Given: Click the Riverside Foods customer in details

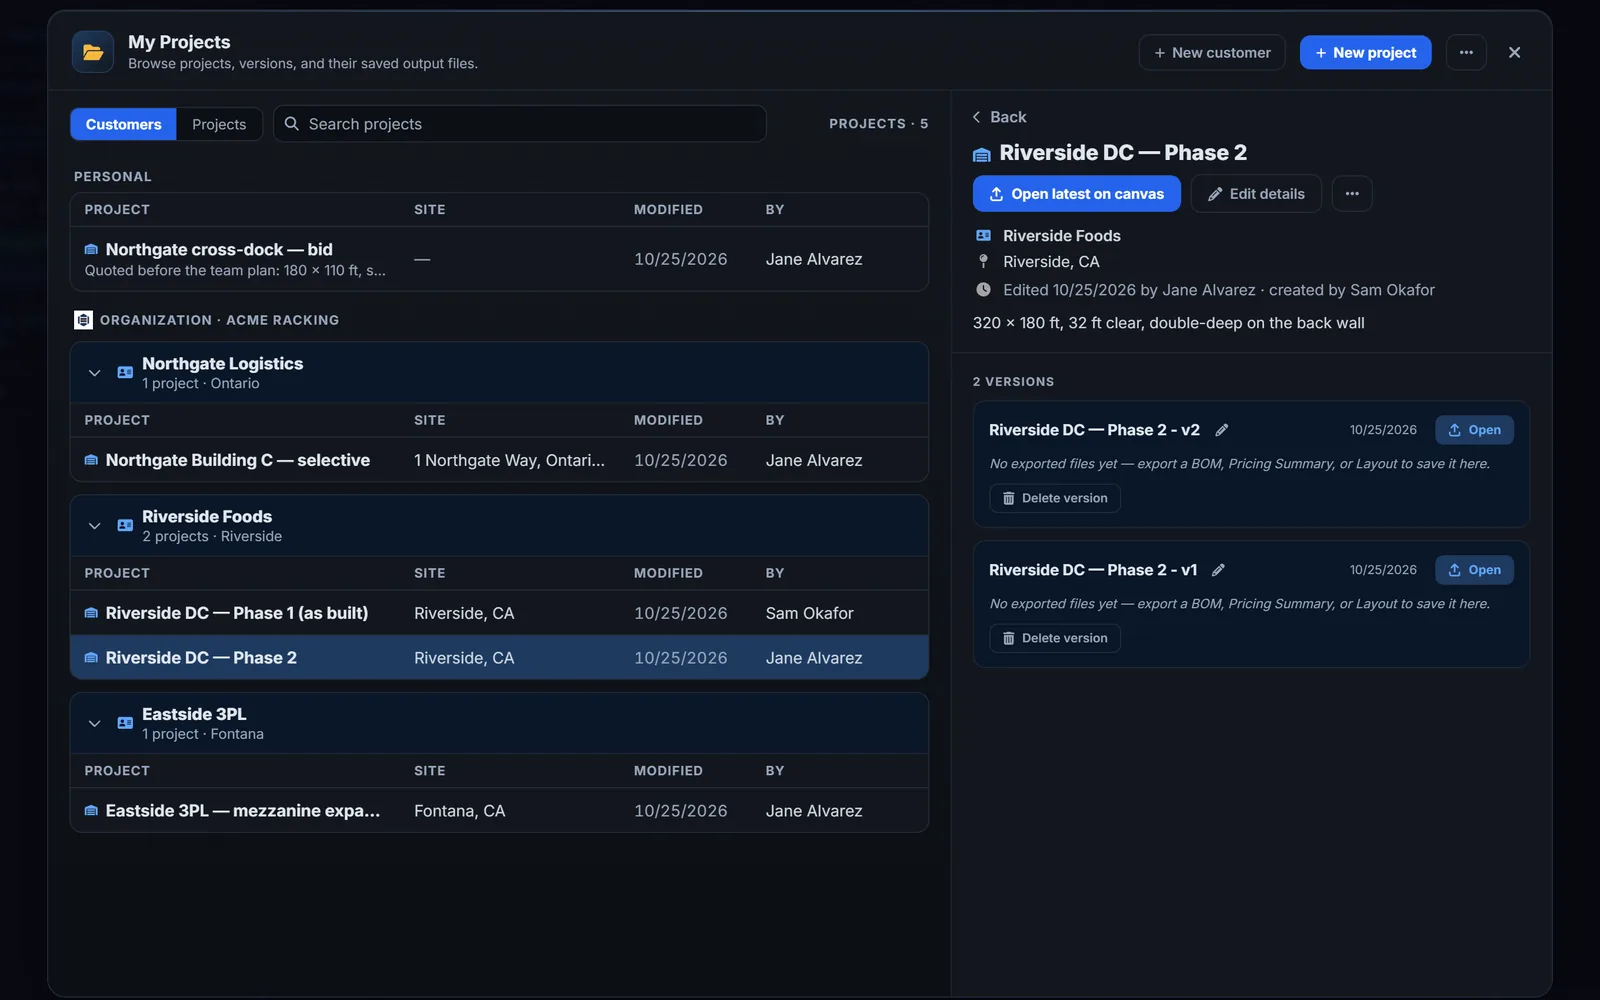Looking at the screenshot, I should tap(1061, 236).
